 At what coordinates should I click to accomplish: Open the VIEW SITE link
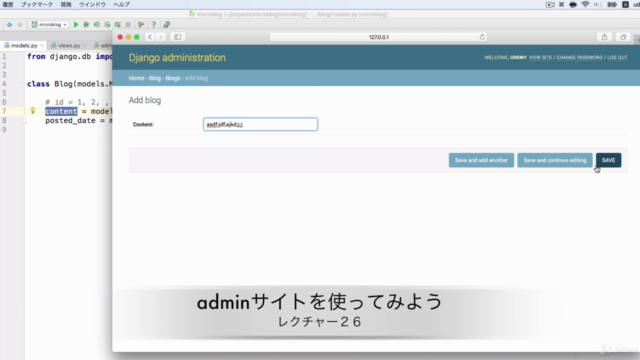coord(540,58)
